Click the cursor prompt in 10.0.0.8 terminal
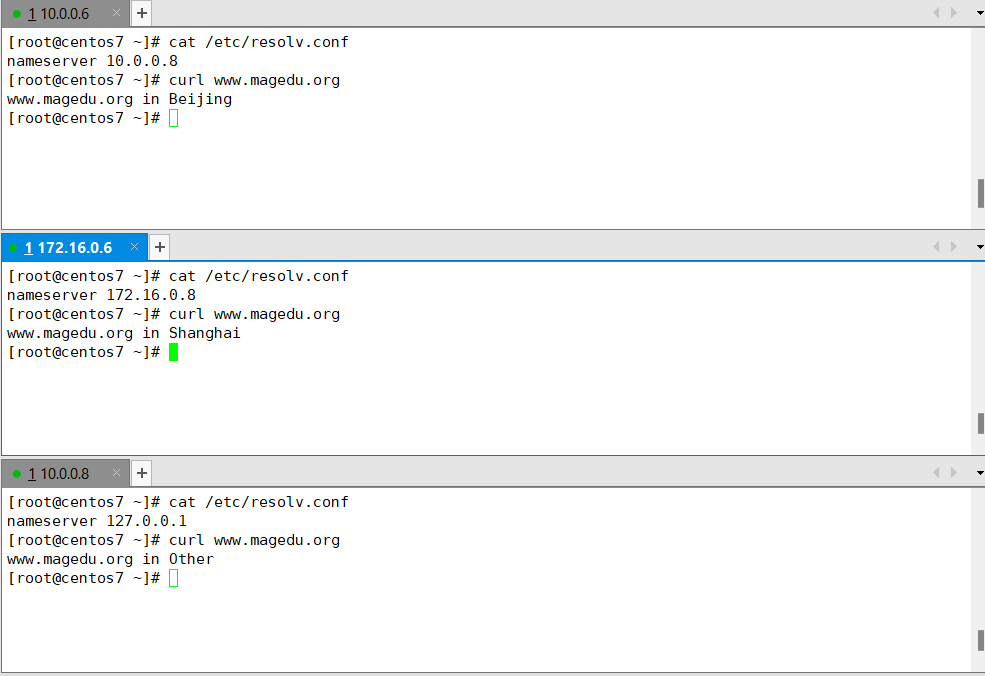 [173, 579]
